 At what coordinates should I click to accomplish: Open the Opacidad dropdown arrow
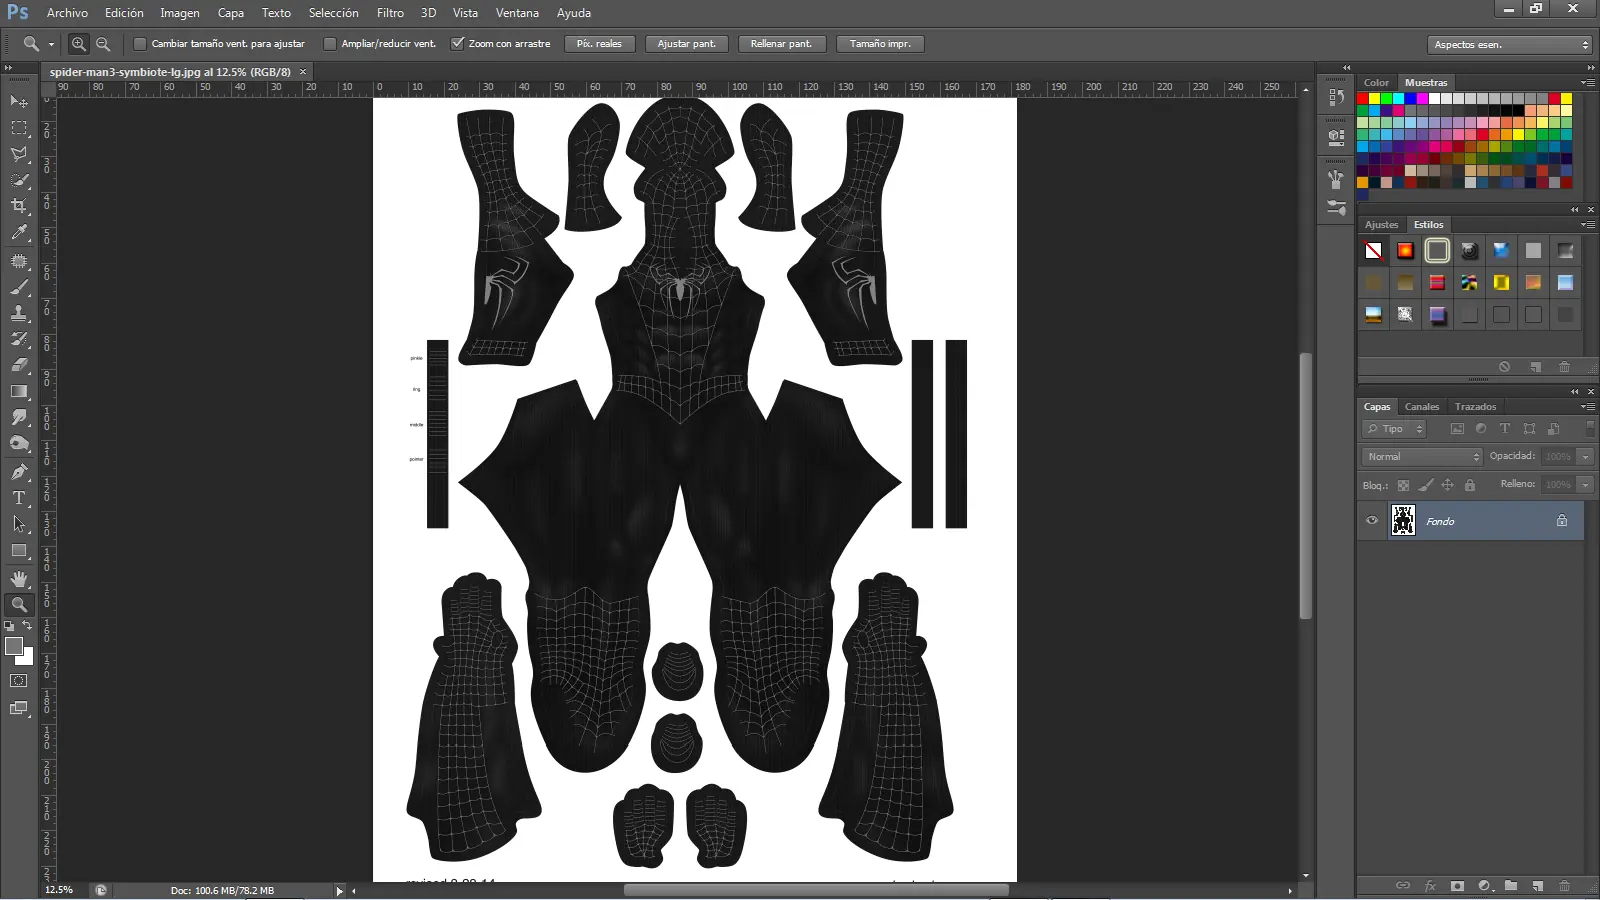(1585, 457)
